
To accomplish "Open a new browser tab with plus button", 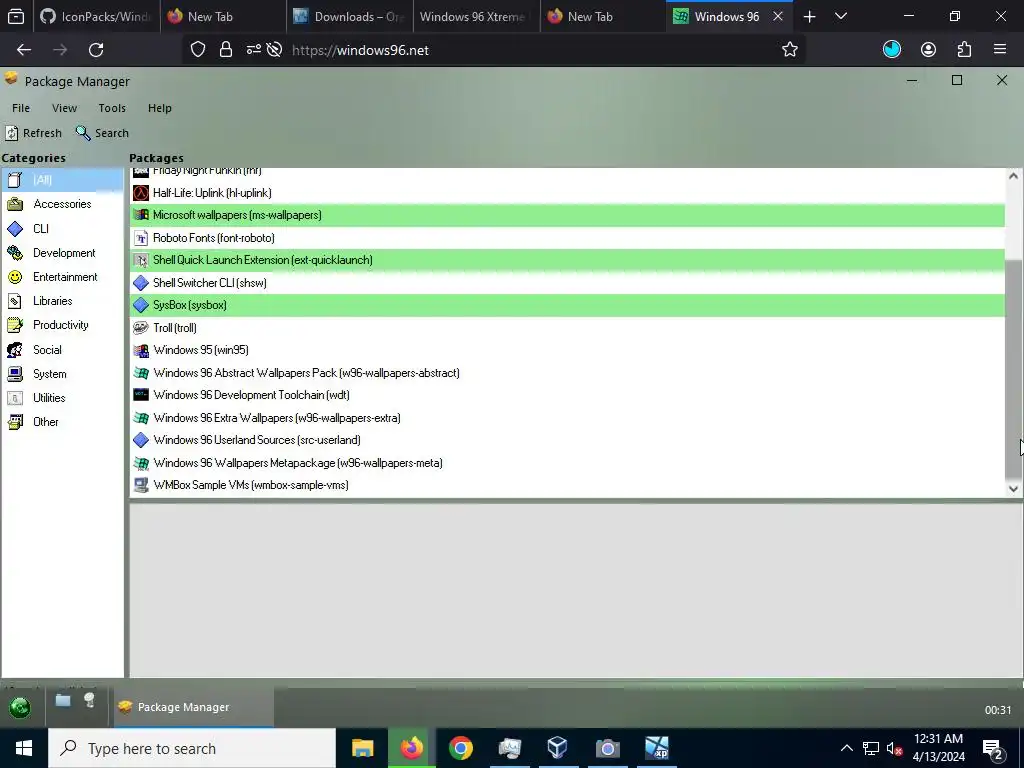I will tap(809, 17).
